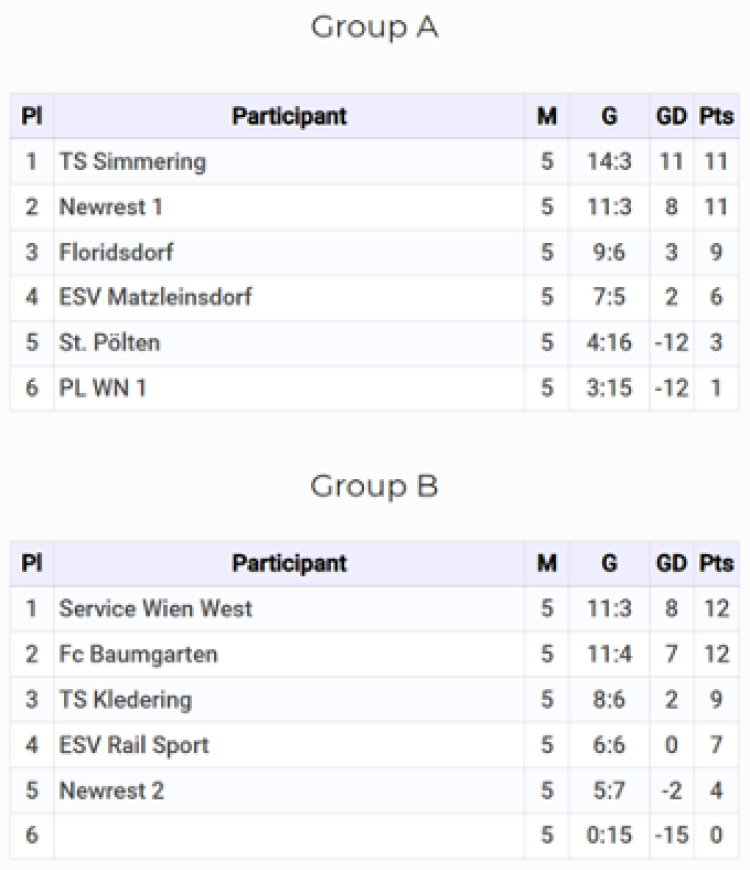Click the Participant header in Group B table

tap(289, 564)
